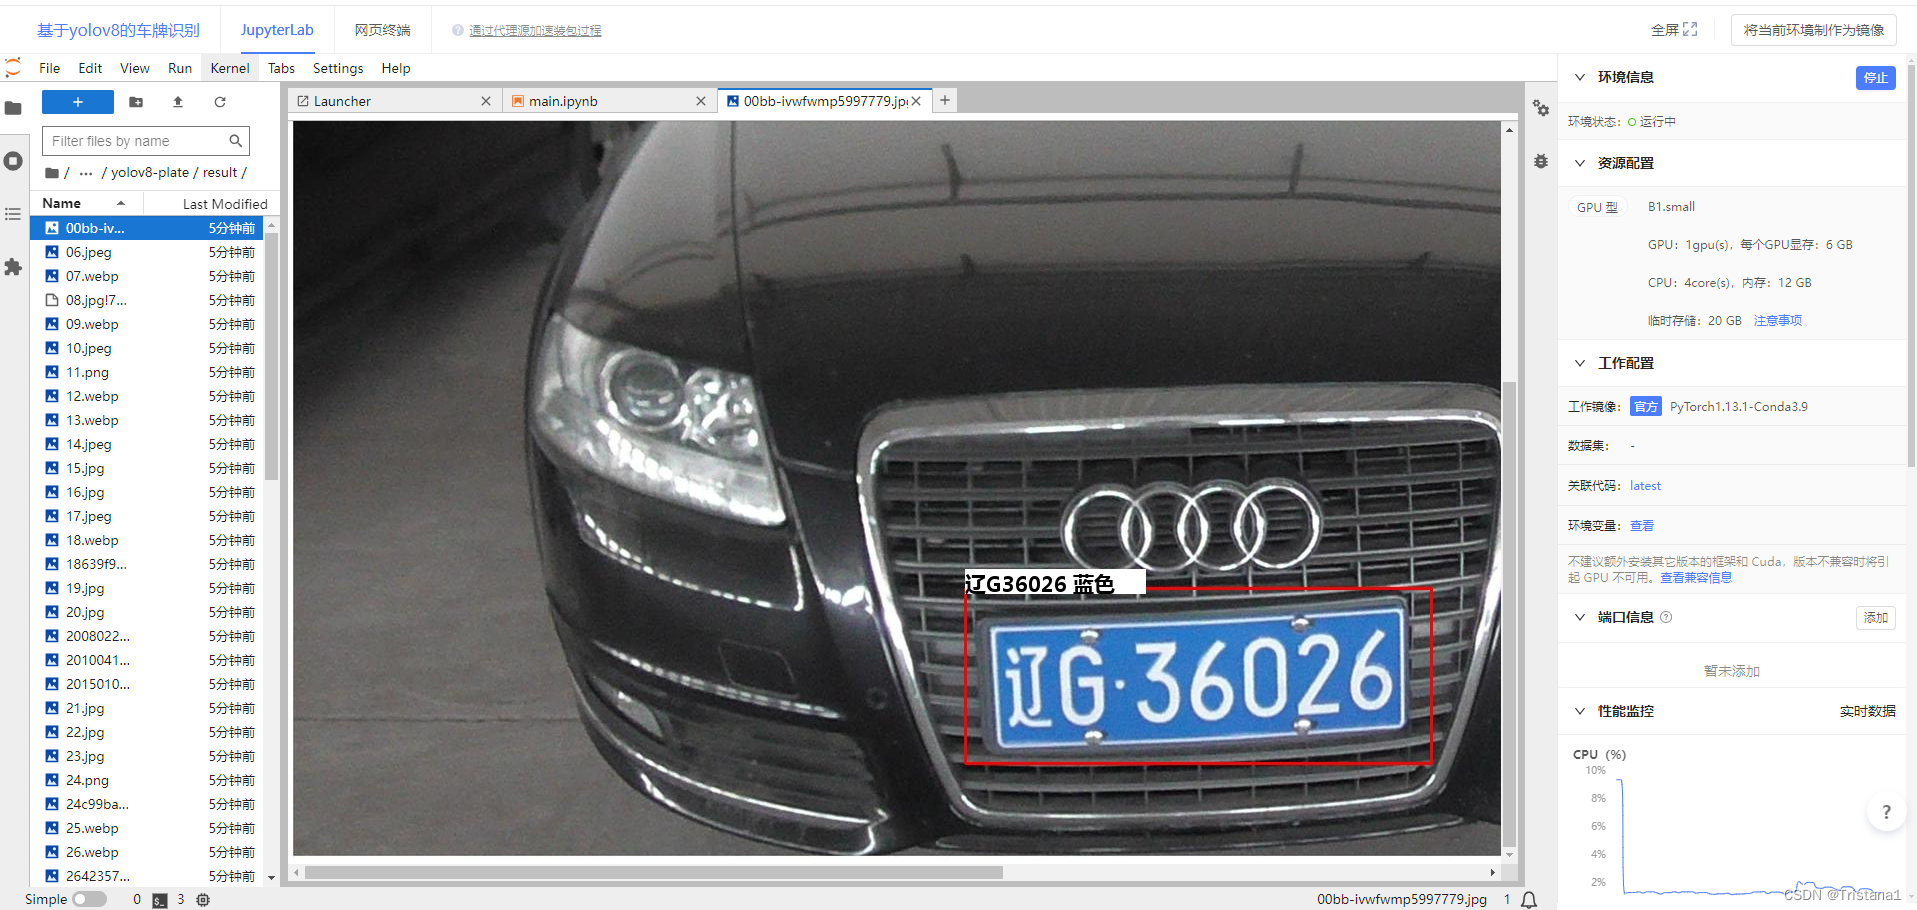Sort files by Name column header
Image resolution: width=1917 pixels, height=910 pixels.
(x=86, y=204)
